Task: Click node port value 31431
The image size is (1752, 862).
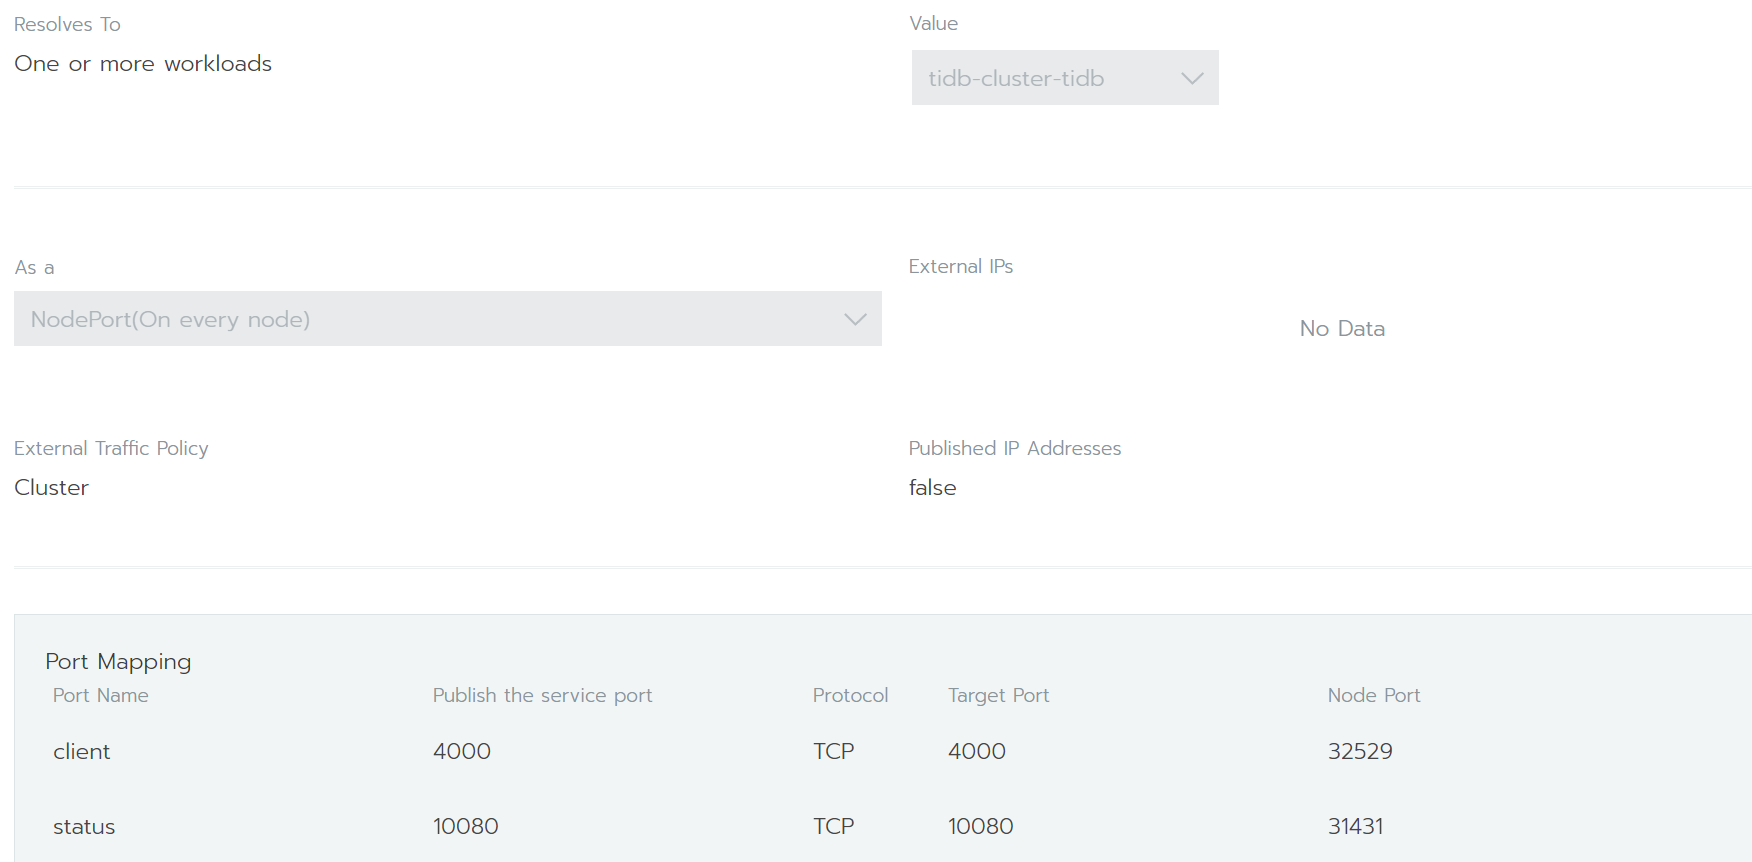Action: 1356,826
